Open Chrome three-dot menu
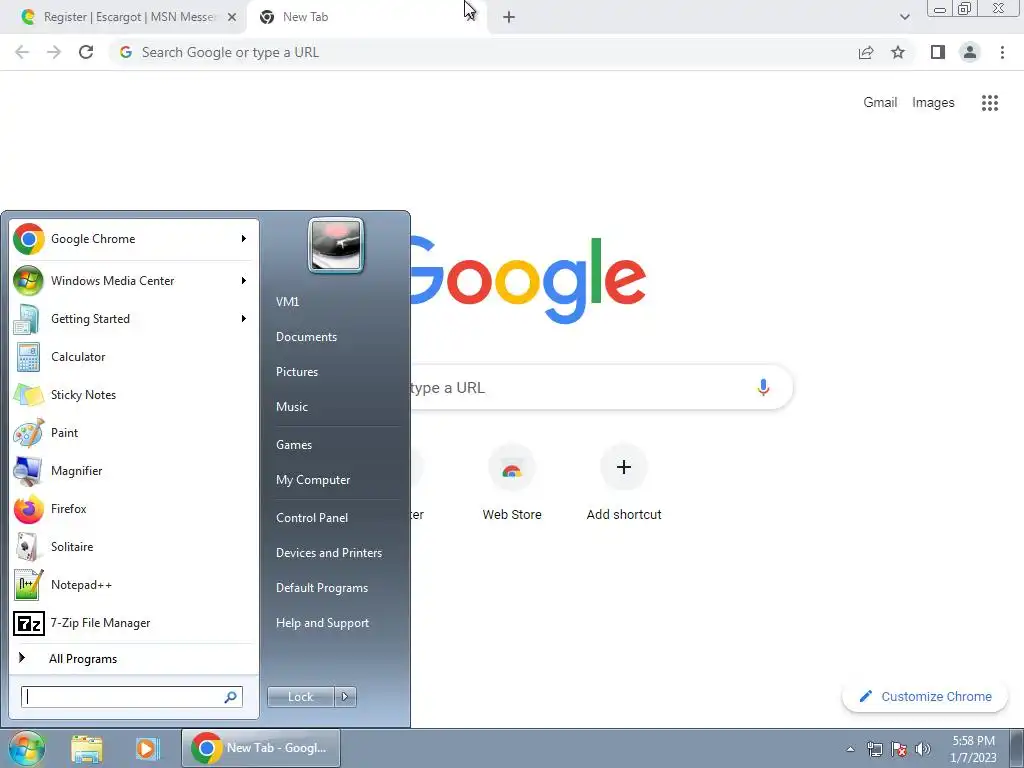 tap(1002, 52)
